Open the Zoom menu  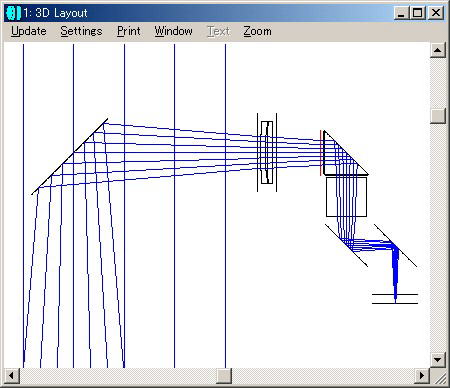point(257,31)
